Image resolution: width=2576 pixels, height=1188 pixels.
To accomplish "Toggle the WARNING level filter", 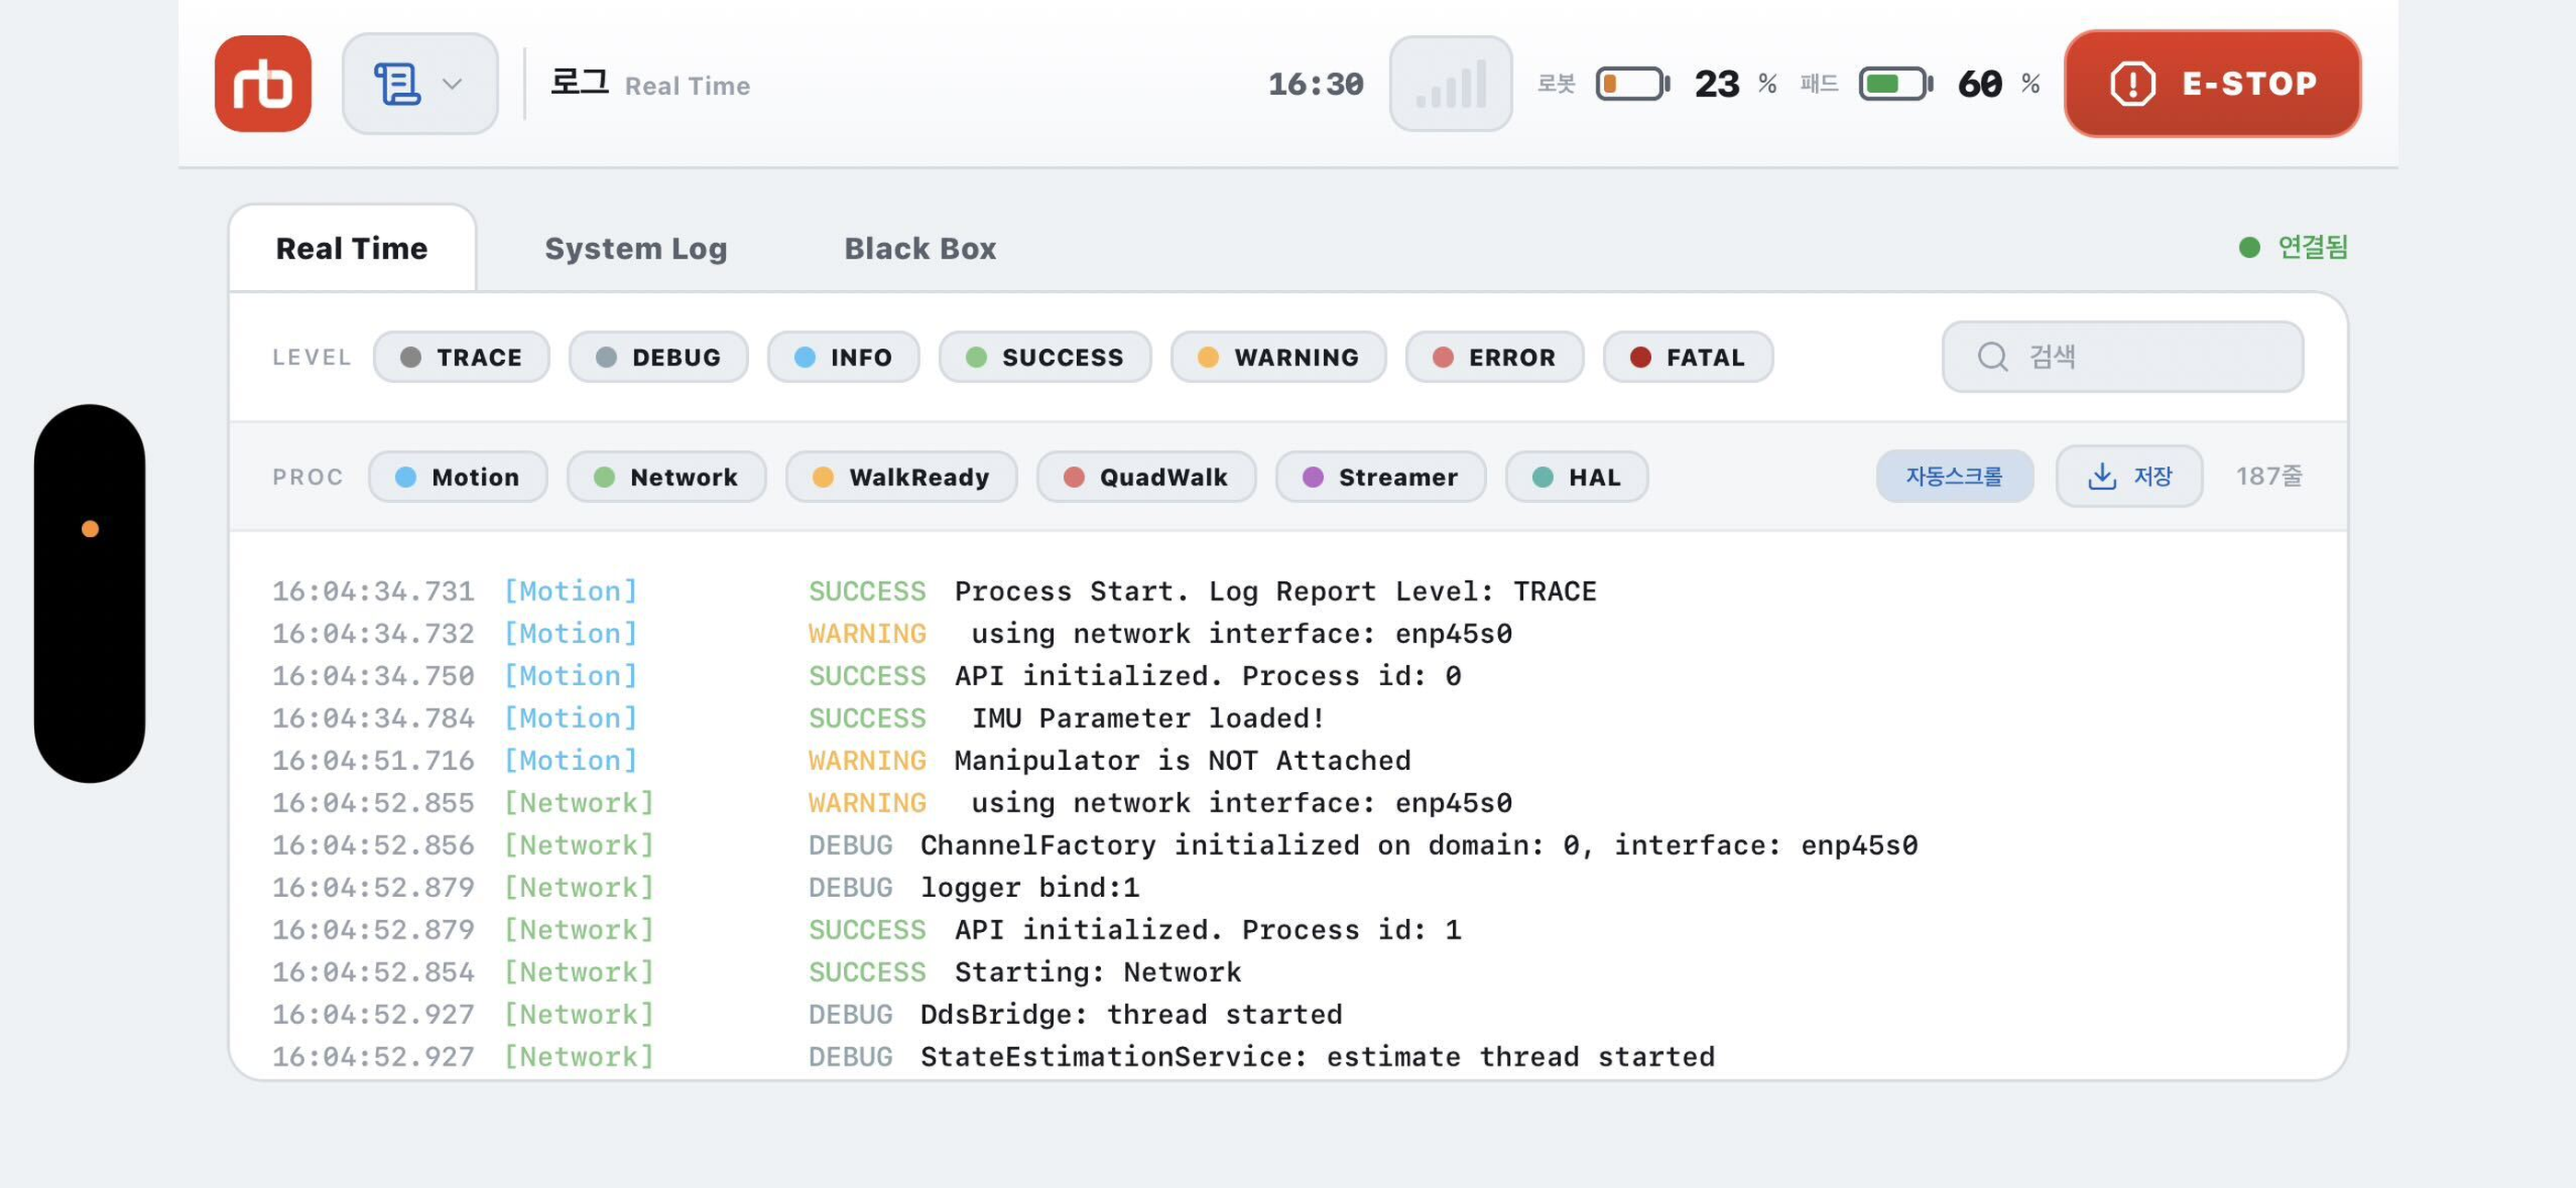I will (x=1278, y=357).
